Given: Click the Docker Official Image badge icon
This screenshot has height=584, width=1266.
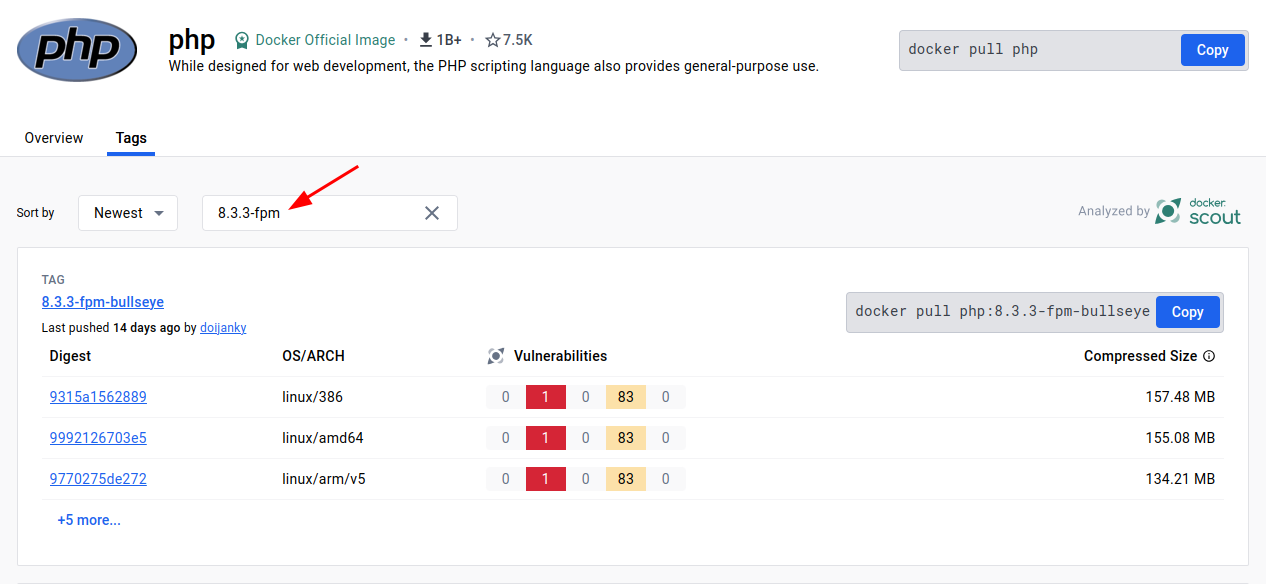Looking at the screenshot, I should click(241, 40).
